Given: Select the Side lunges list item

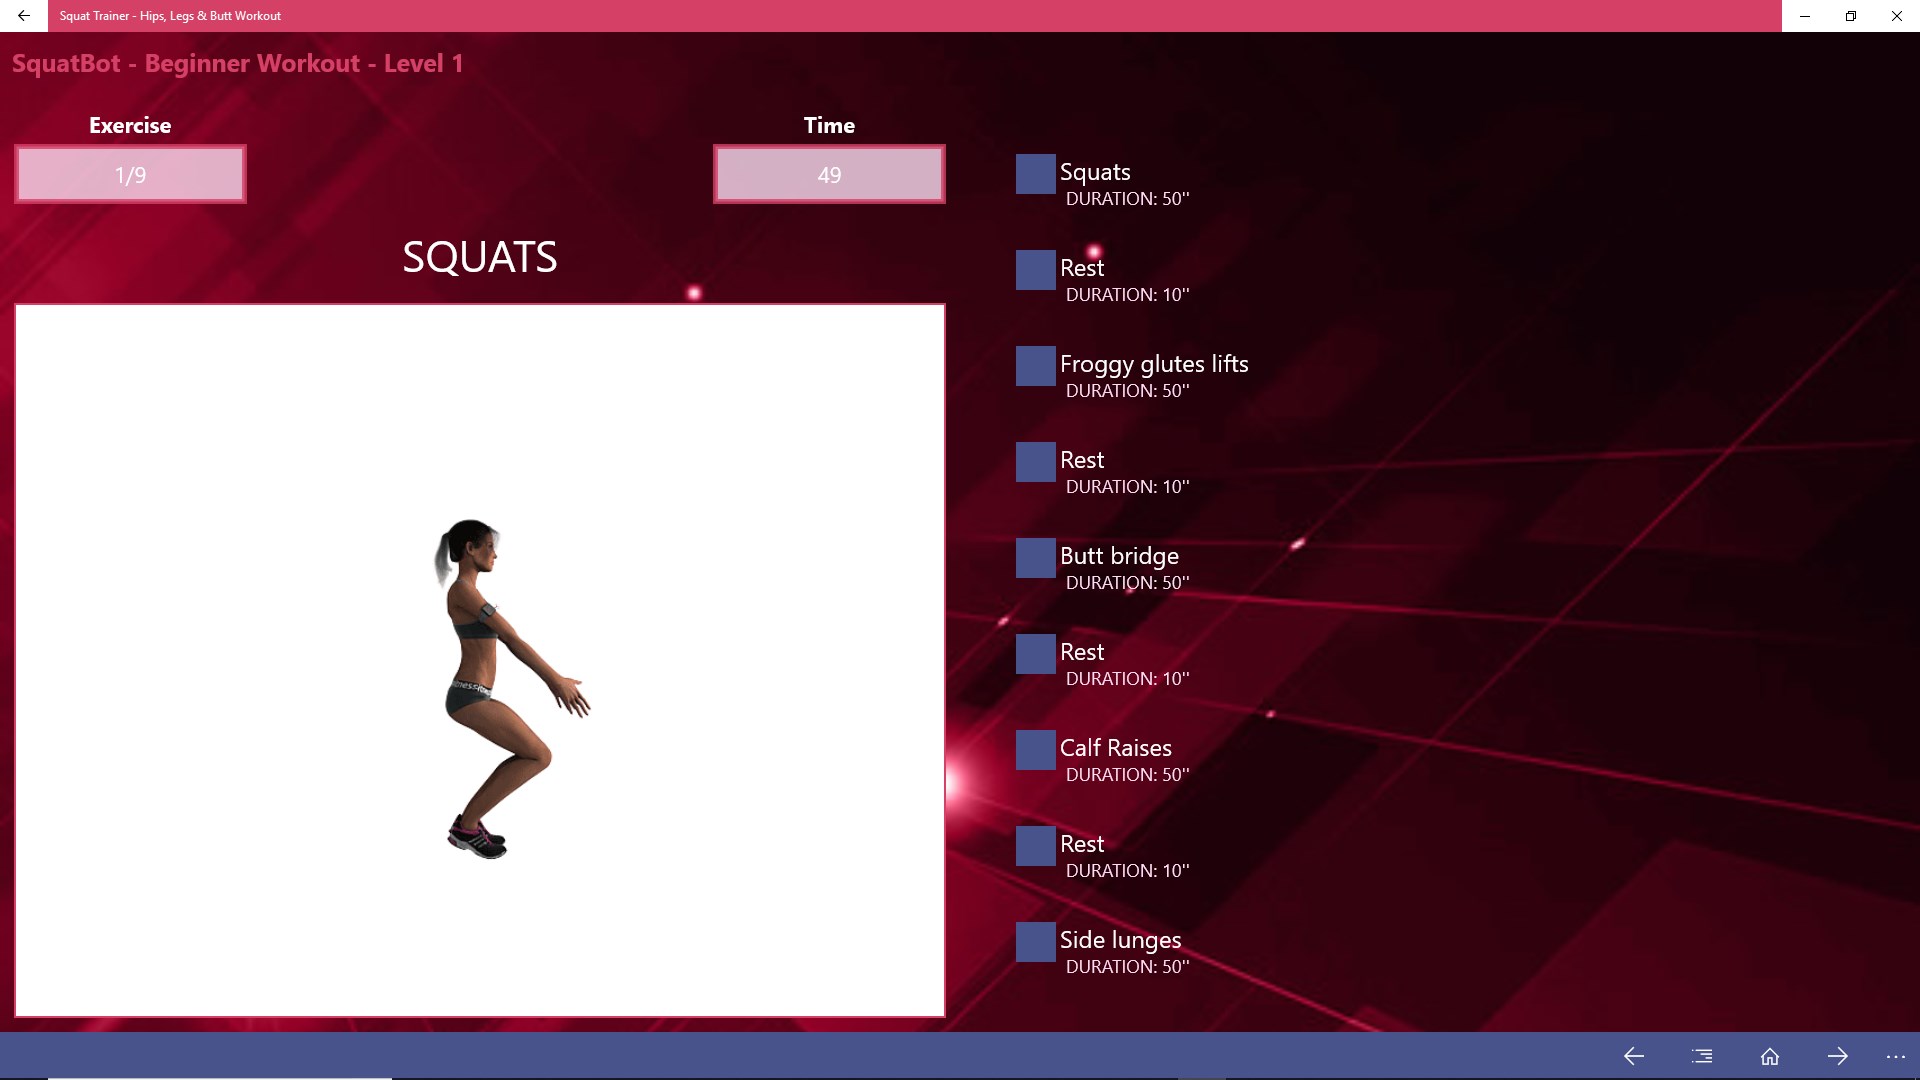Looking at the screenshot, I should pos(1120,940).
